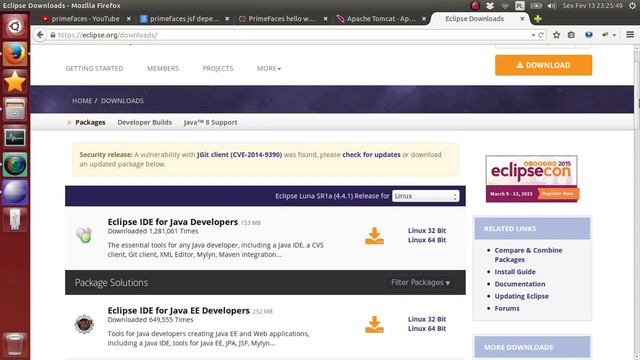Open green globe application in dock
The height and width of the screenshot is (360, 640).
click(15, 164)
